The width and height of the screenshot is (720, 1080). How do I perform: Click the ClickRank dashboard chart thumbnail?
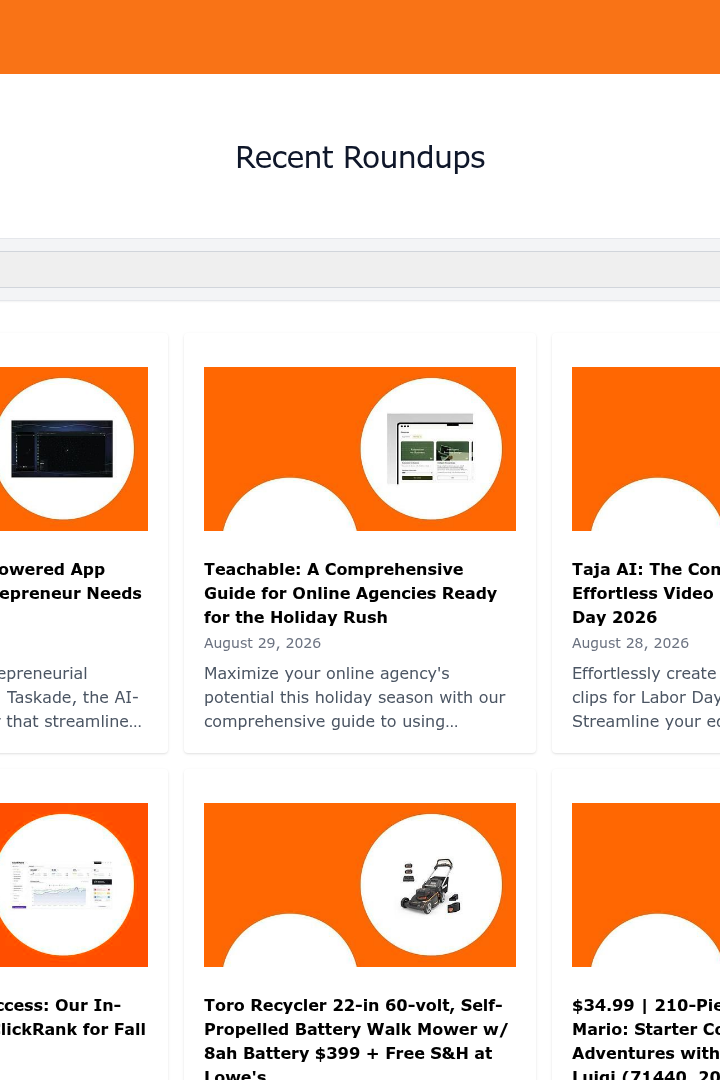click(74, 885)
